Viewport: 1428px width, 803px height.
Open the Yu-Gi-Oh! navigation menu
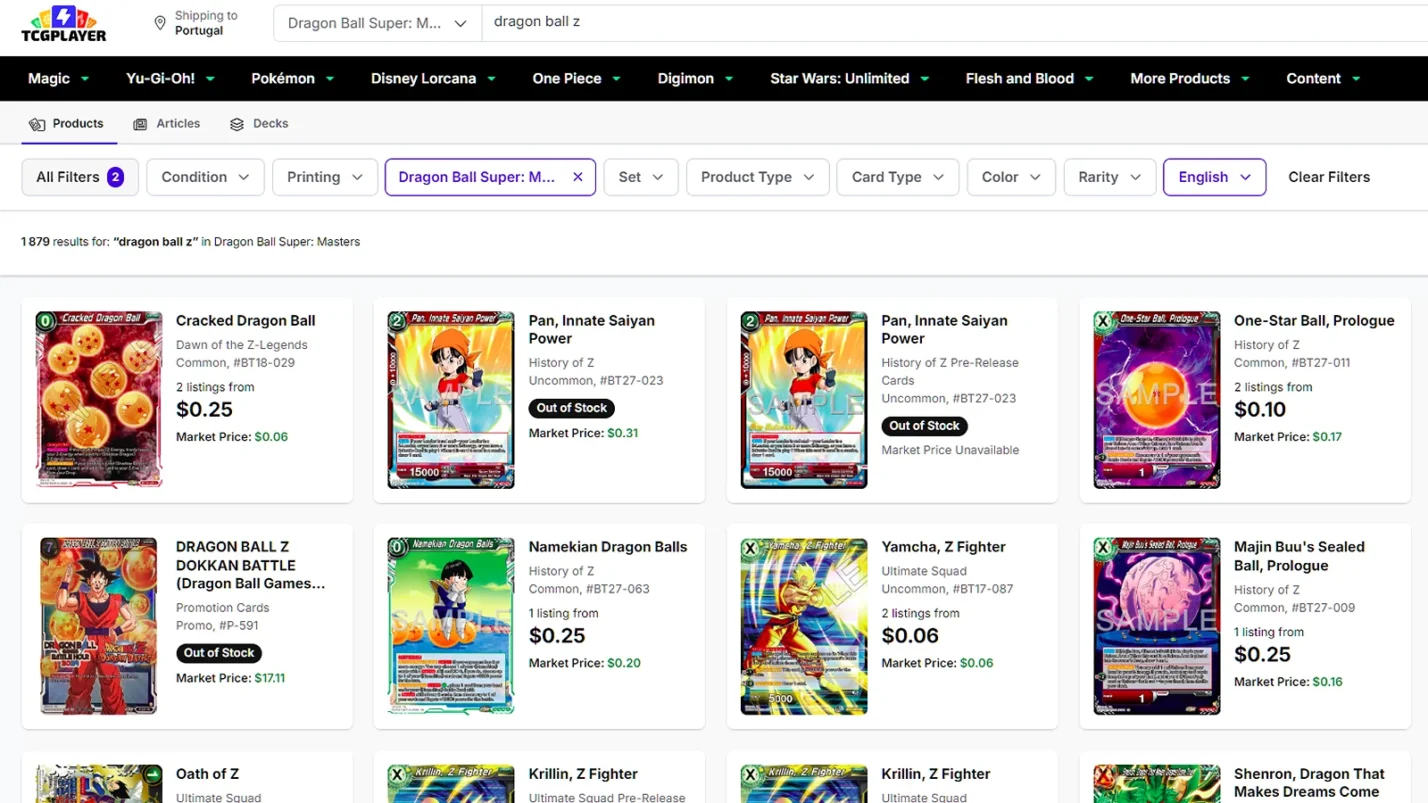tap(170, 78)
